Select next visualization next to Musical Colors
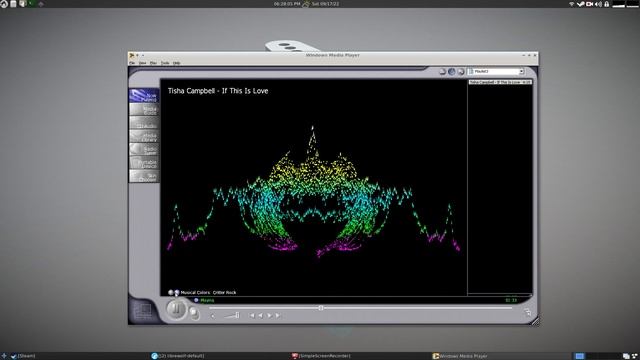This screenshot has height=360, width=640. pos(176,292)
